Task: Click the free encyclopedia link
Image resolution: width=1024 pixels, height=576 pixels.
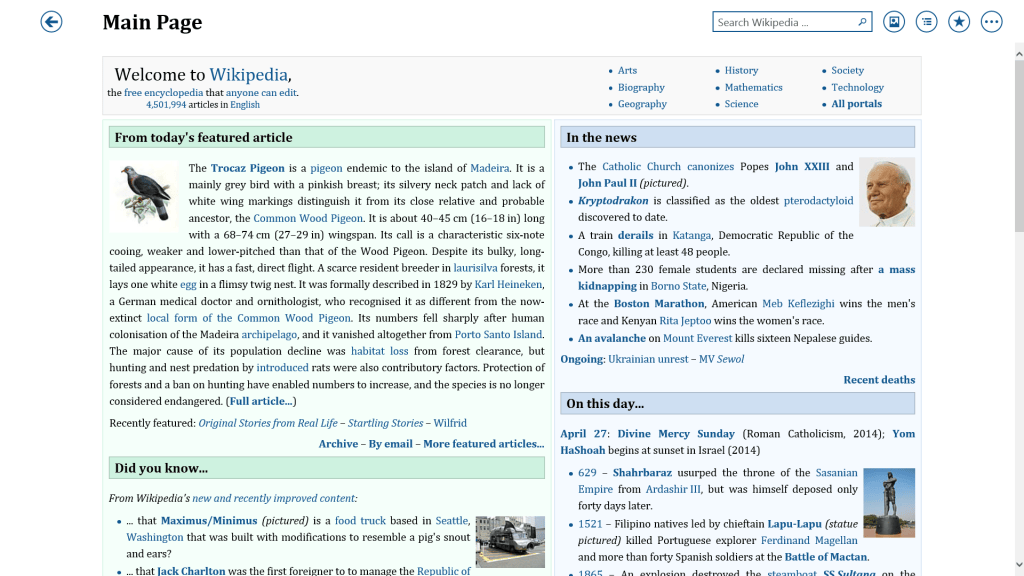Action: [163, 93]
